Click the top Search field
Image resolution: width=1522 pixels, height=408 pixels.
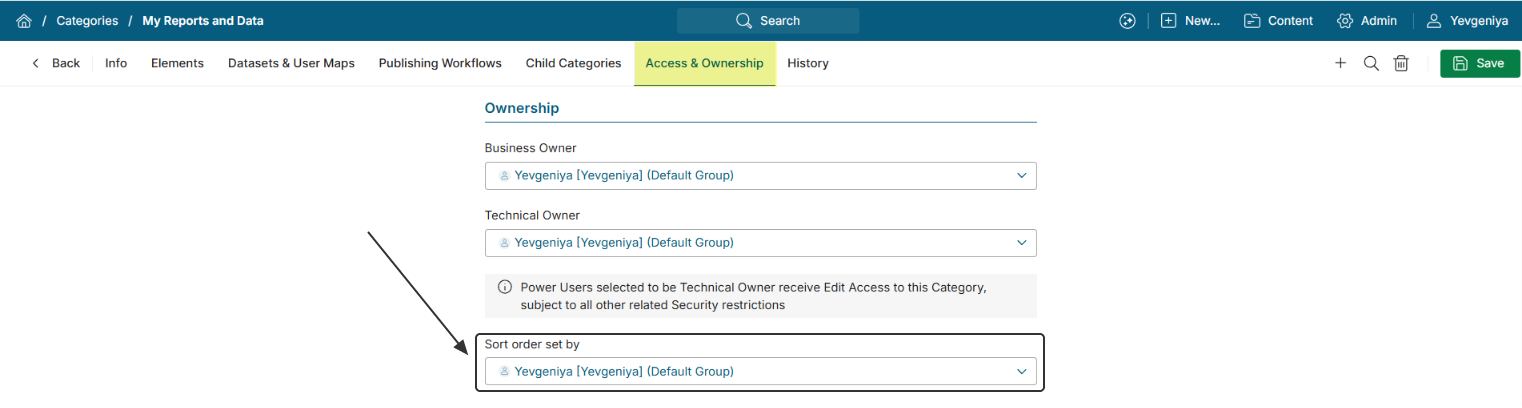click(767, 21)
